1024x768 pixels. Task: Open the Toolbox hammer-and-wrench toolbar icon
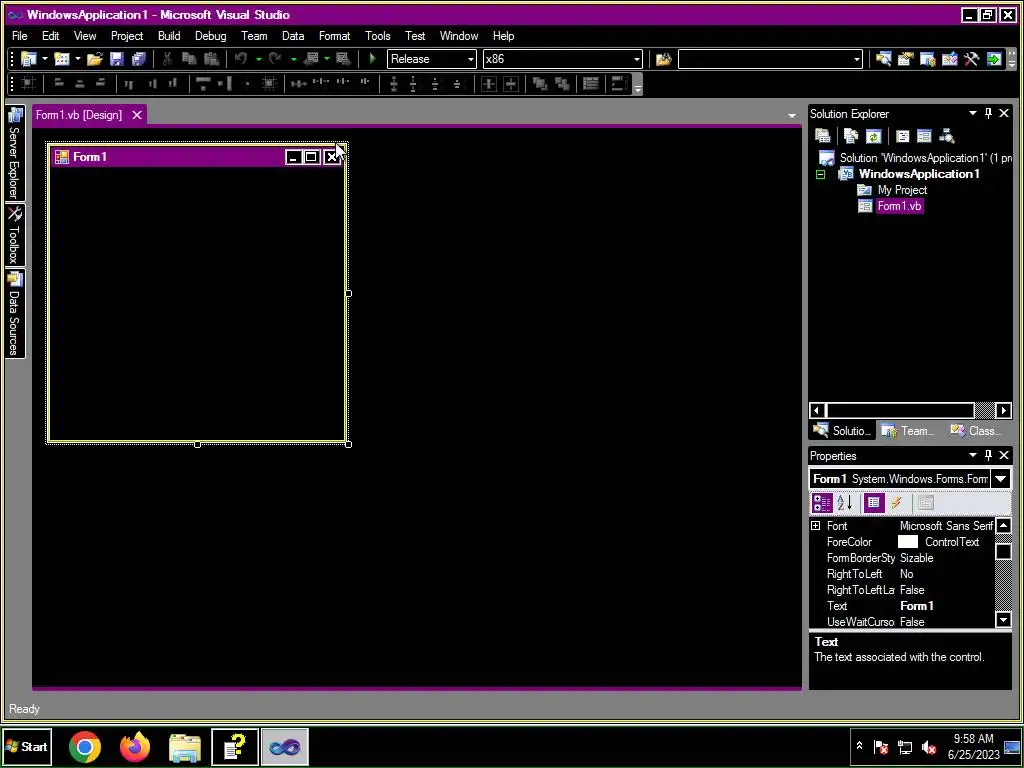(971, 59)
